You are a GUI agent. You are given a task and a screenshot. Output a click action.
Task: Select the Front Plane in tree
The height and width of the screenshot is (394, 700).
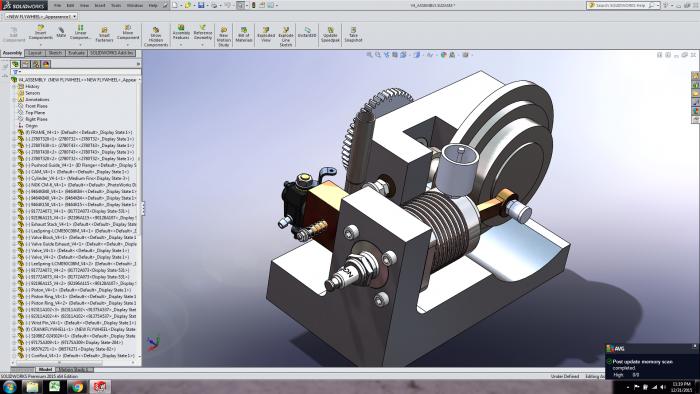36,106
